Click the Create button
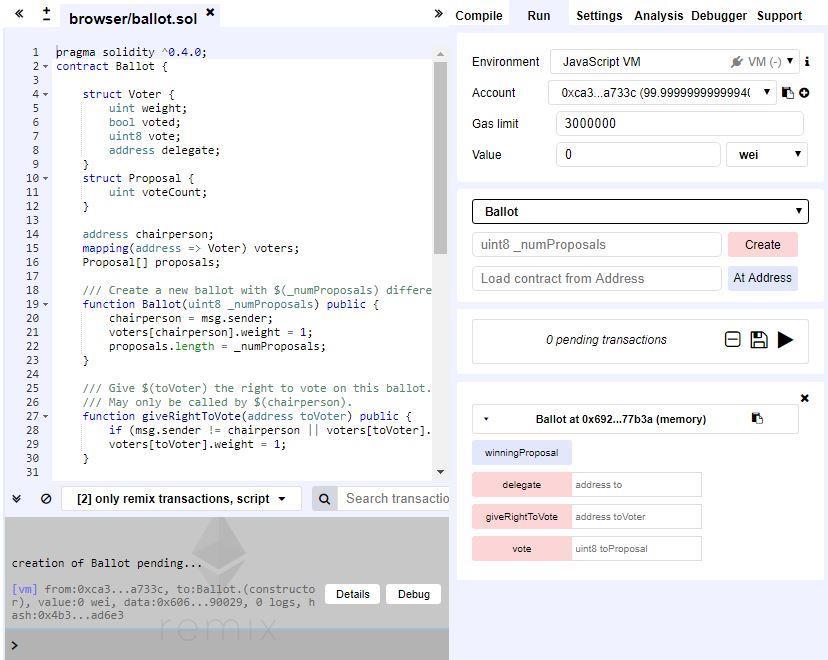The image size is (828, 660). click(x=763, y=245)
